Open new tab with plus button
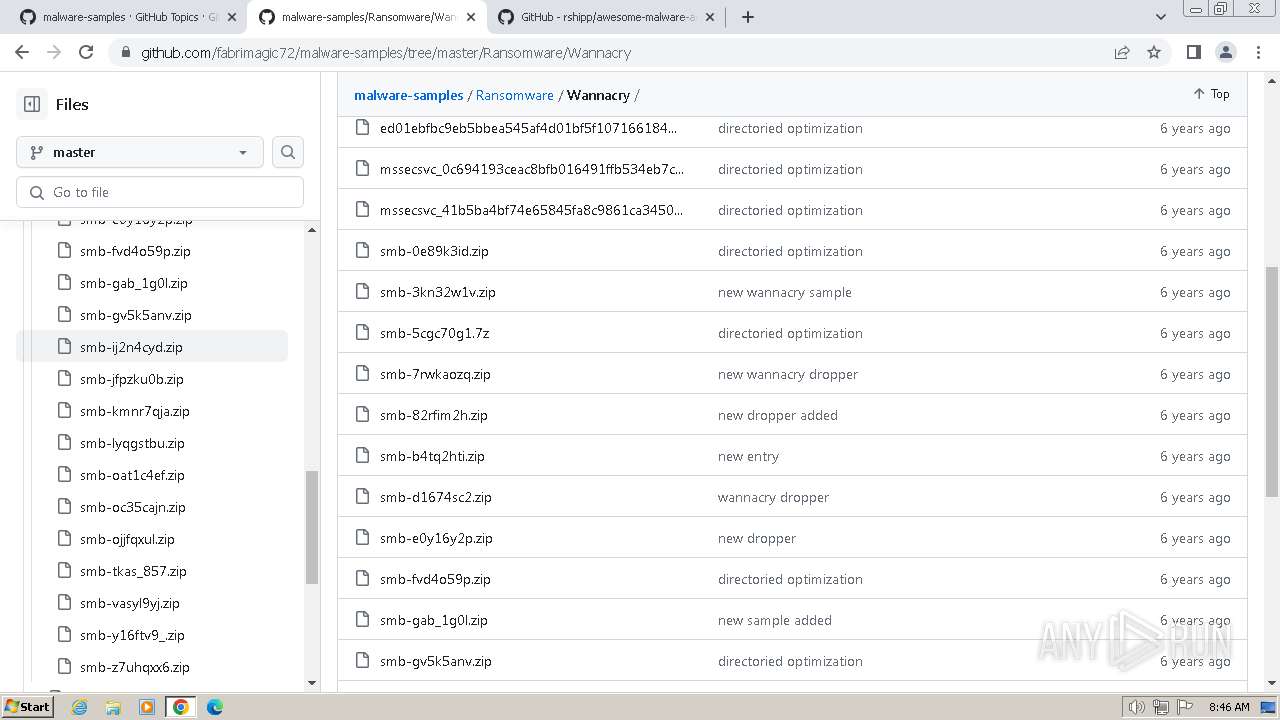This screenshot has width=1280, height=720. click(747, 17)
